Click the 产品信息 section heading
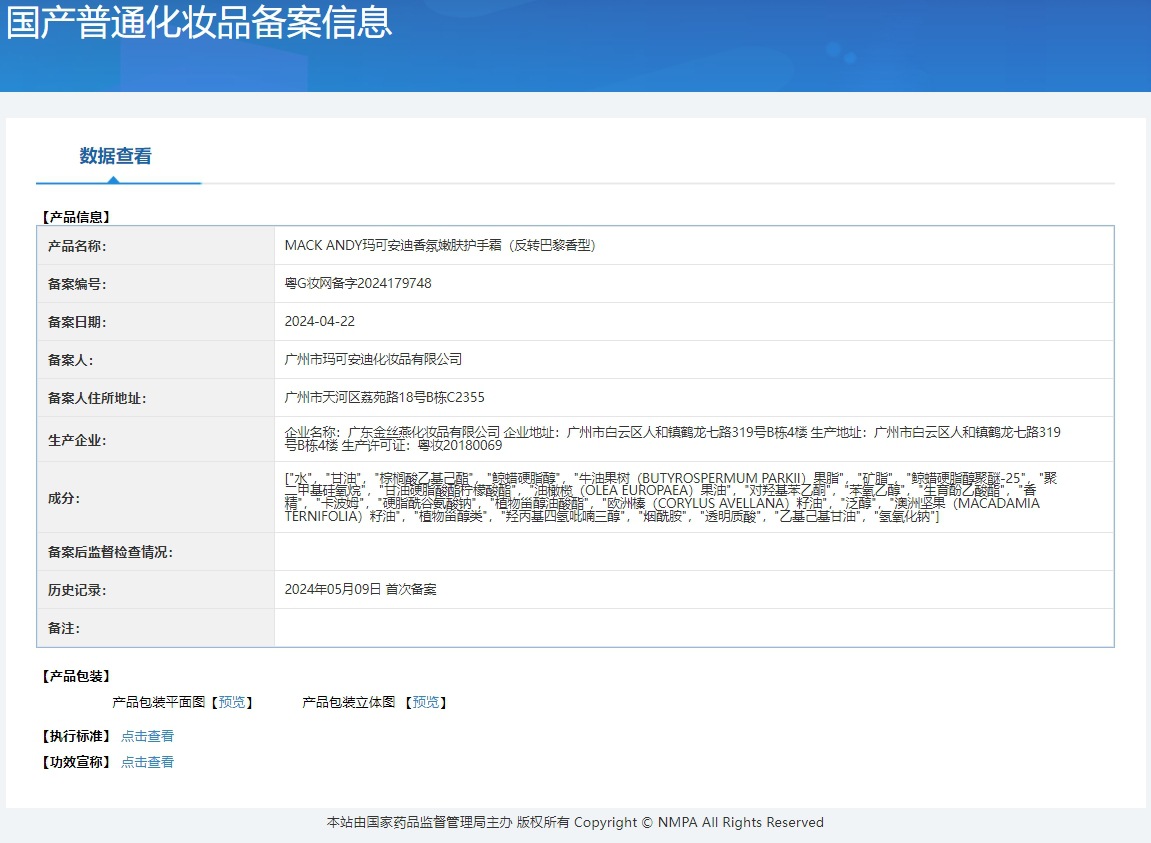The width and height of the screenshot is (1151, 843). (x=76, y=217)
